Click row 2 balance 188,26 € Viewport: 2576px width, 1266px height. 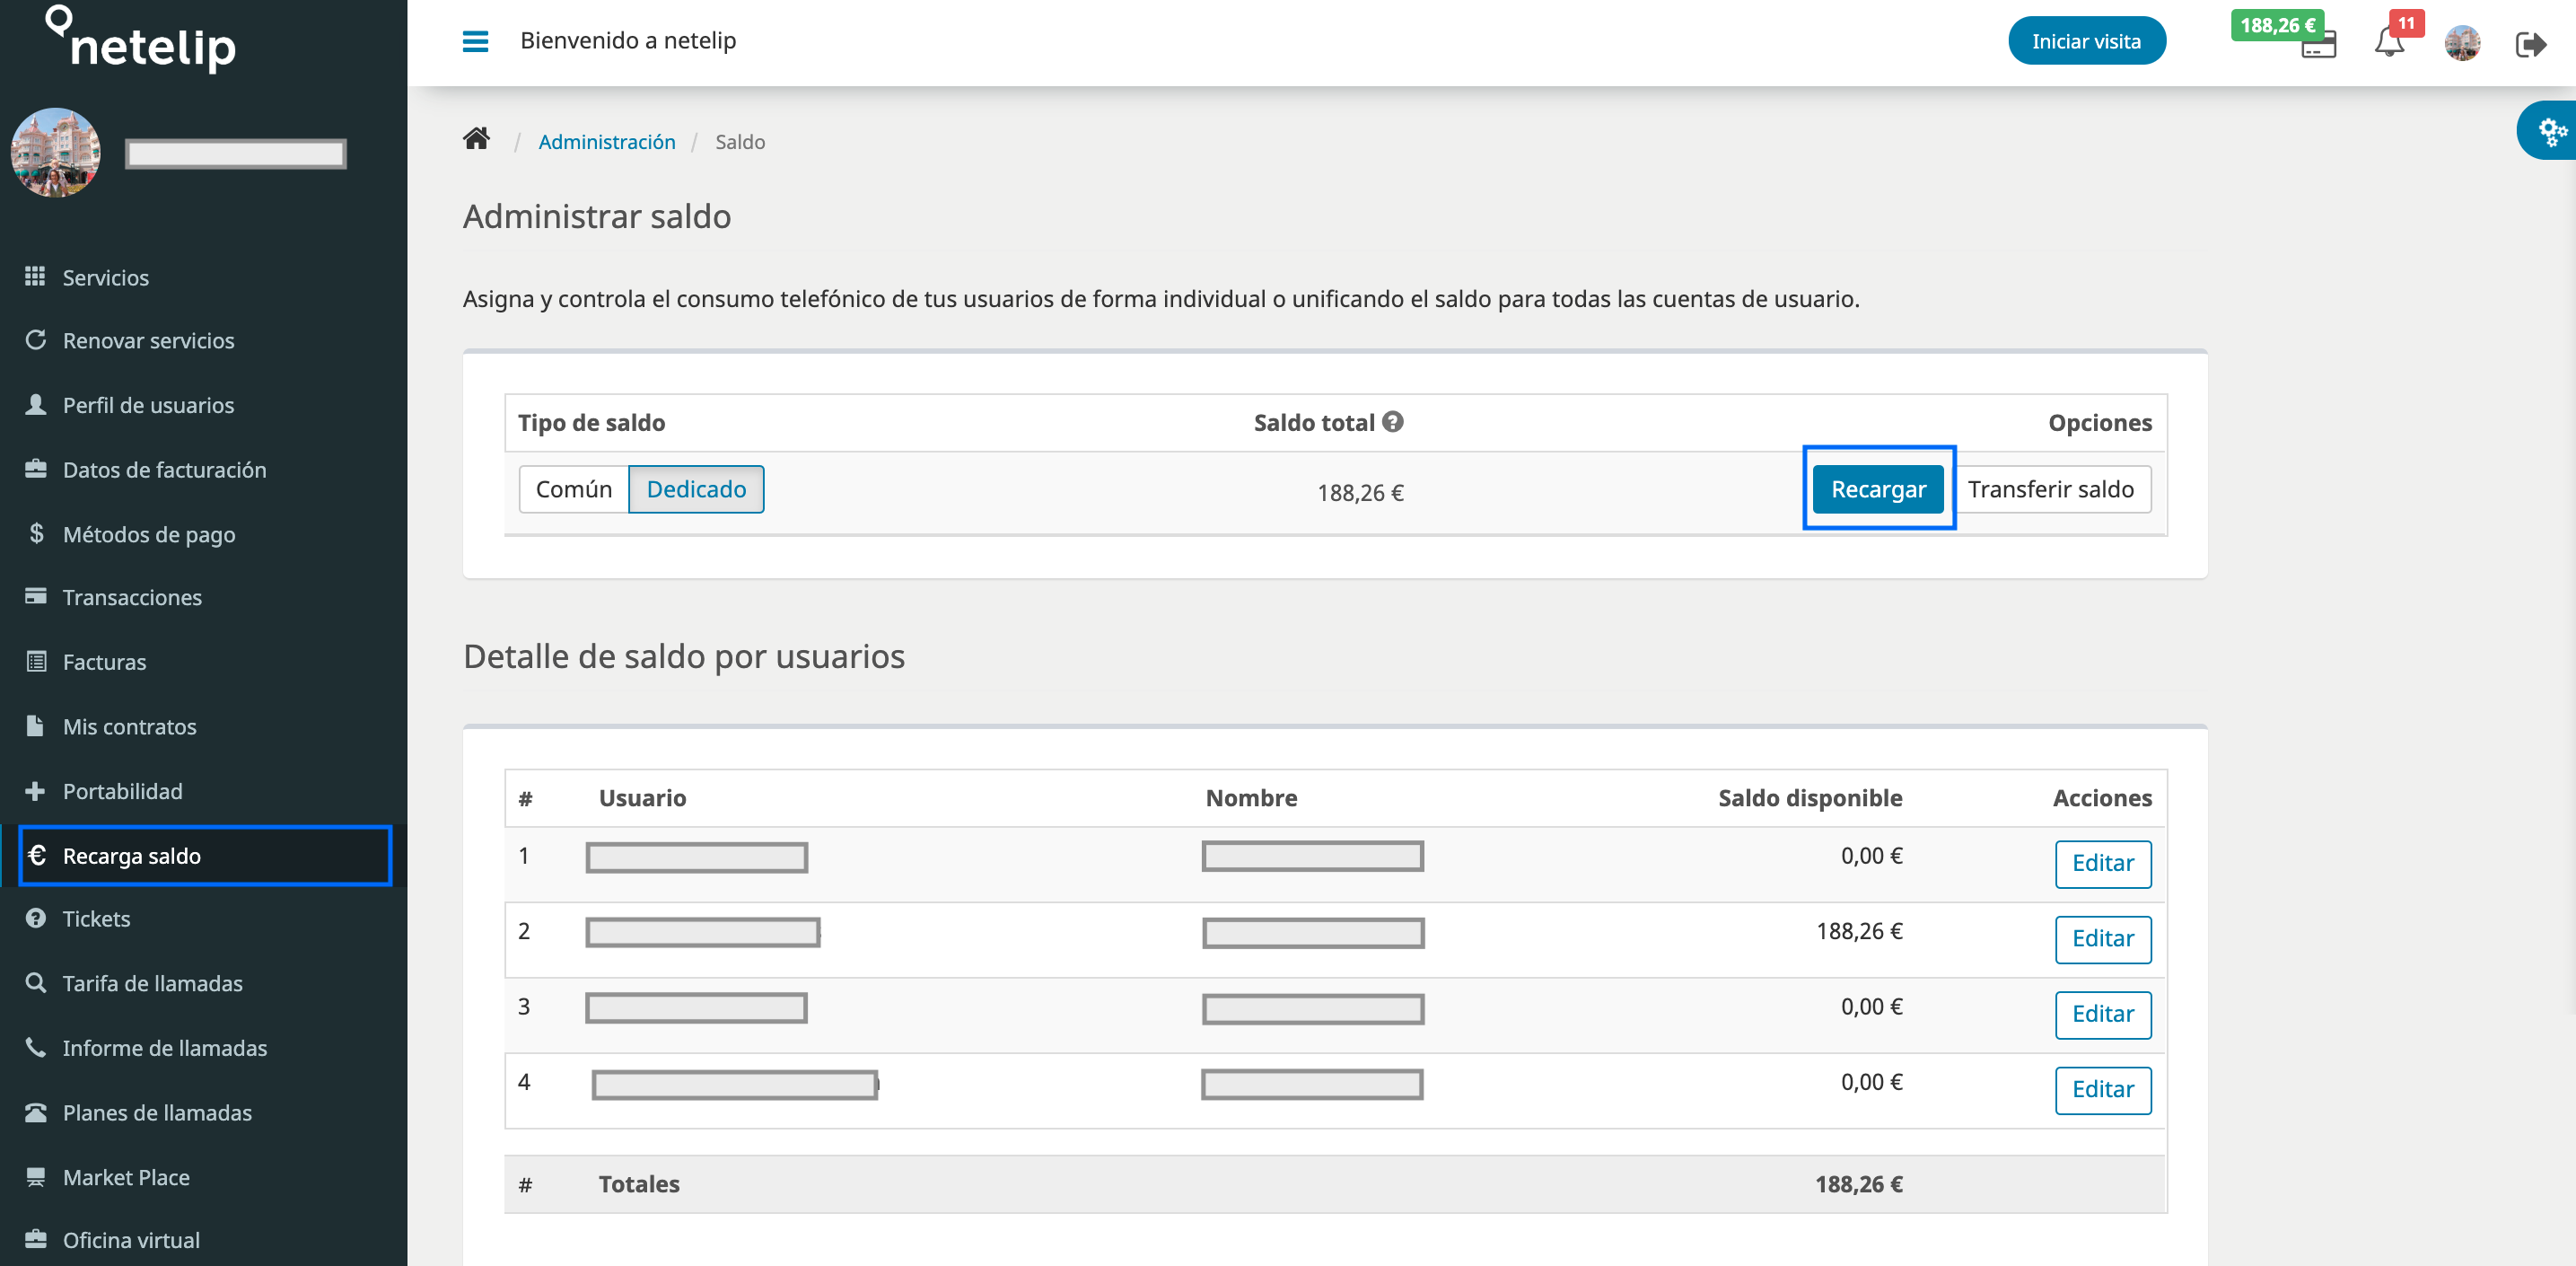coord(1859,931)
